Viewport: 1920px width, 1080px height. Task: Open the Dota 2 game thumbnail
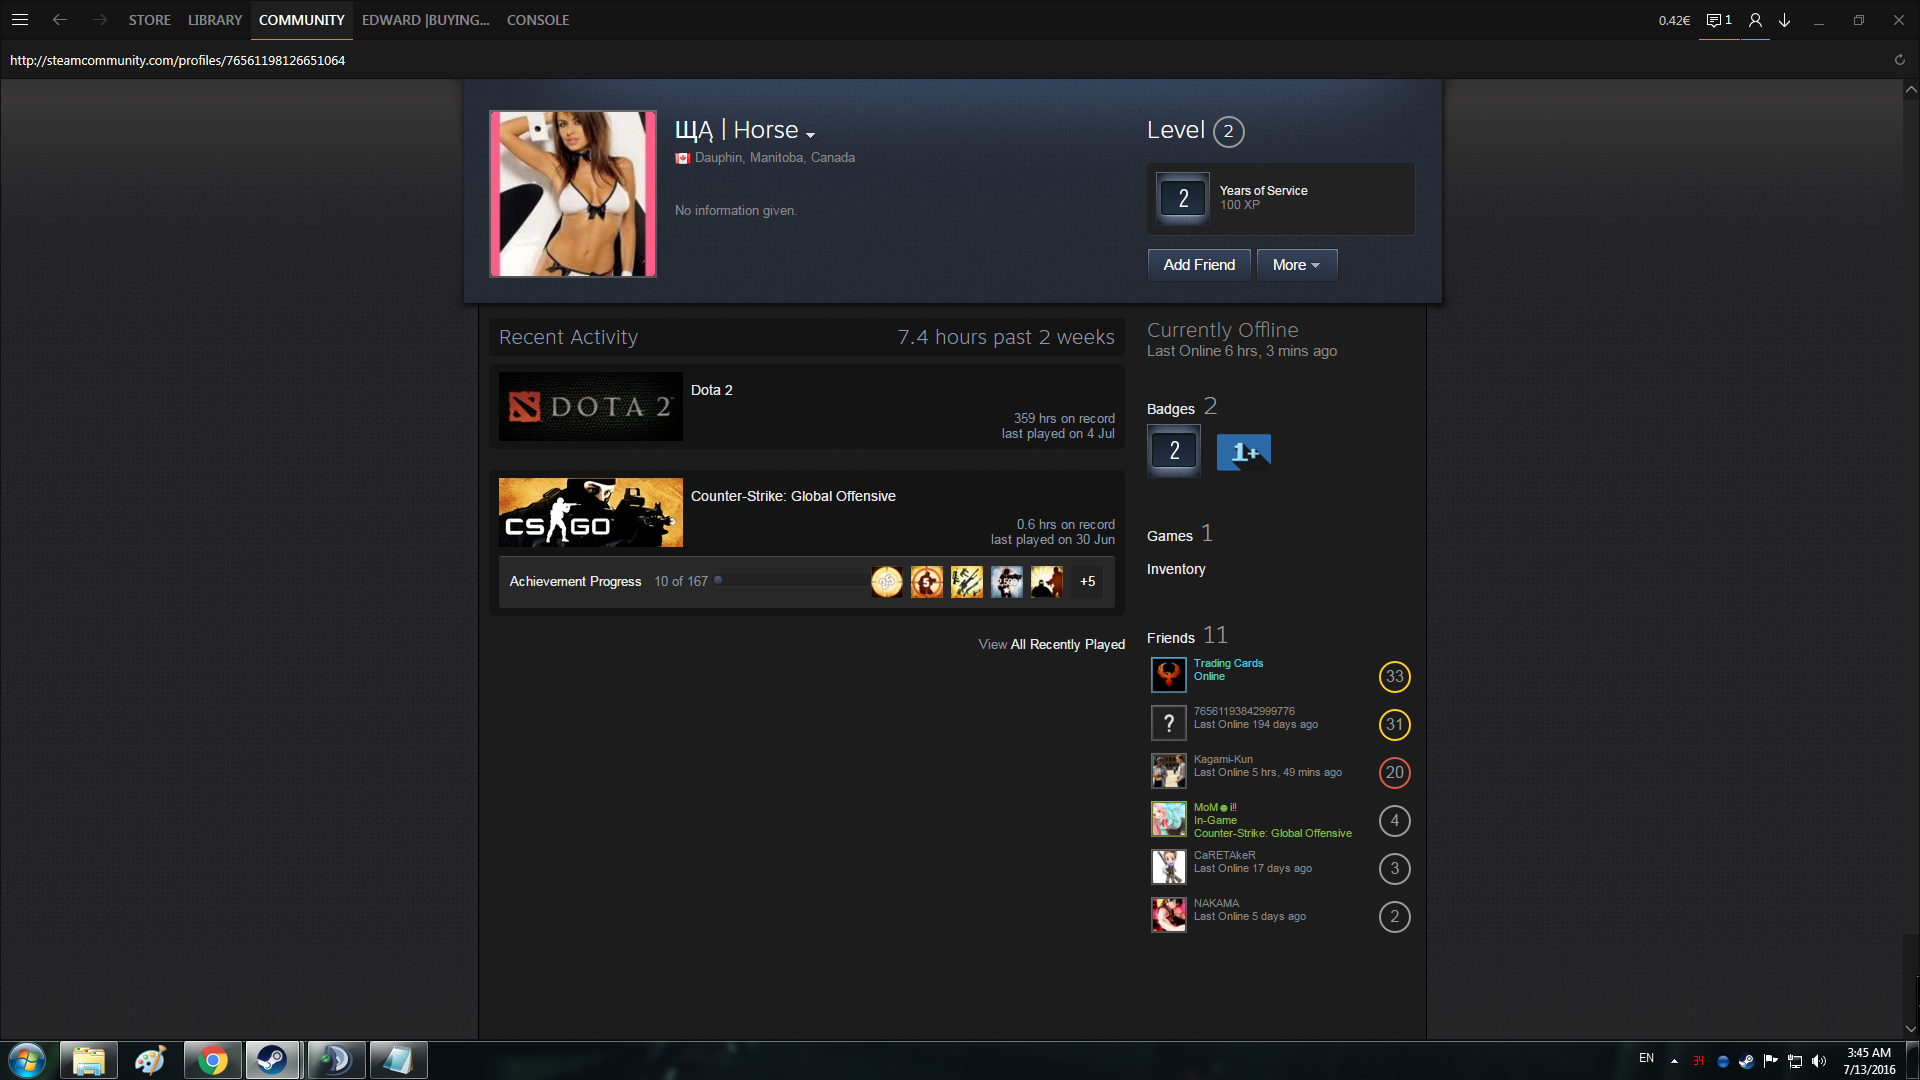[x=590, y=407]
